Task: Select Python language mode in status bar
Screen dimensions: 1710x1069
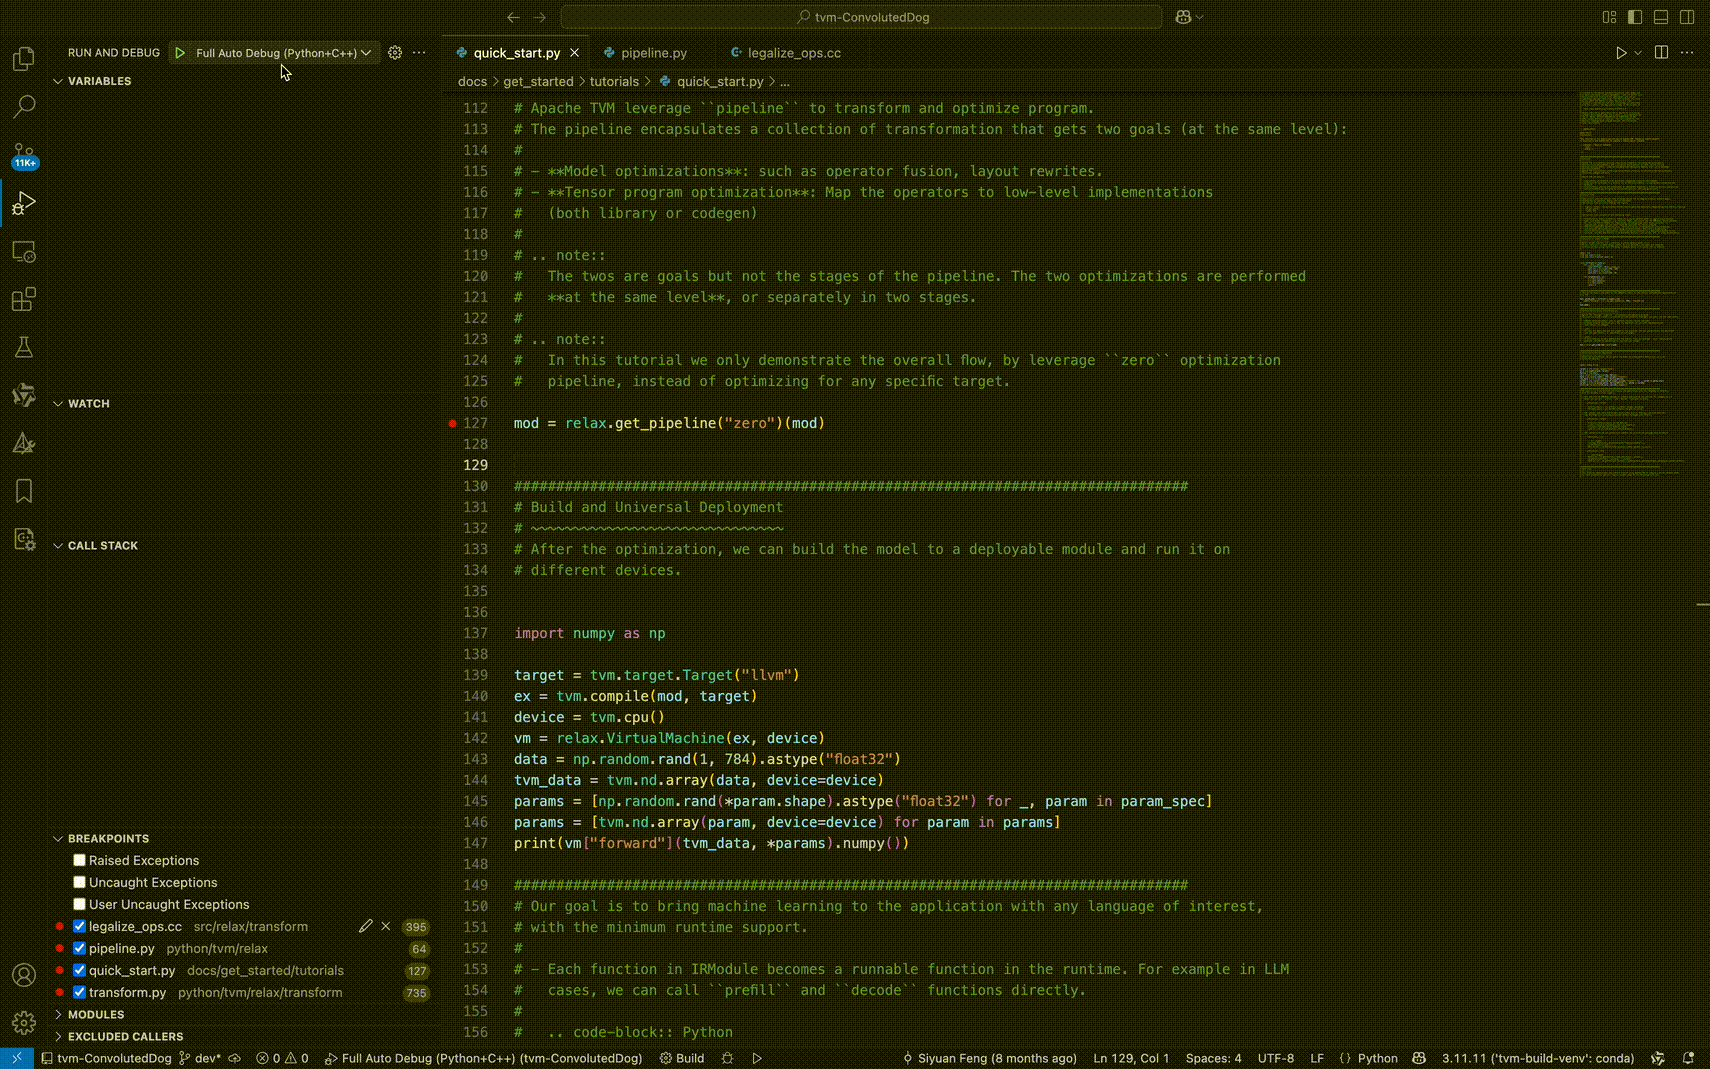Action: [x=1377, y=1058]
